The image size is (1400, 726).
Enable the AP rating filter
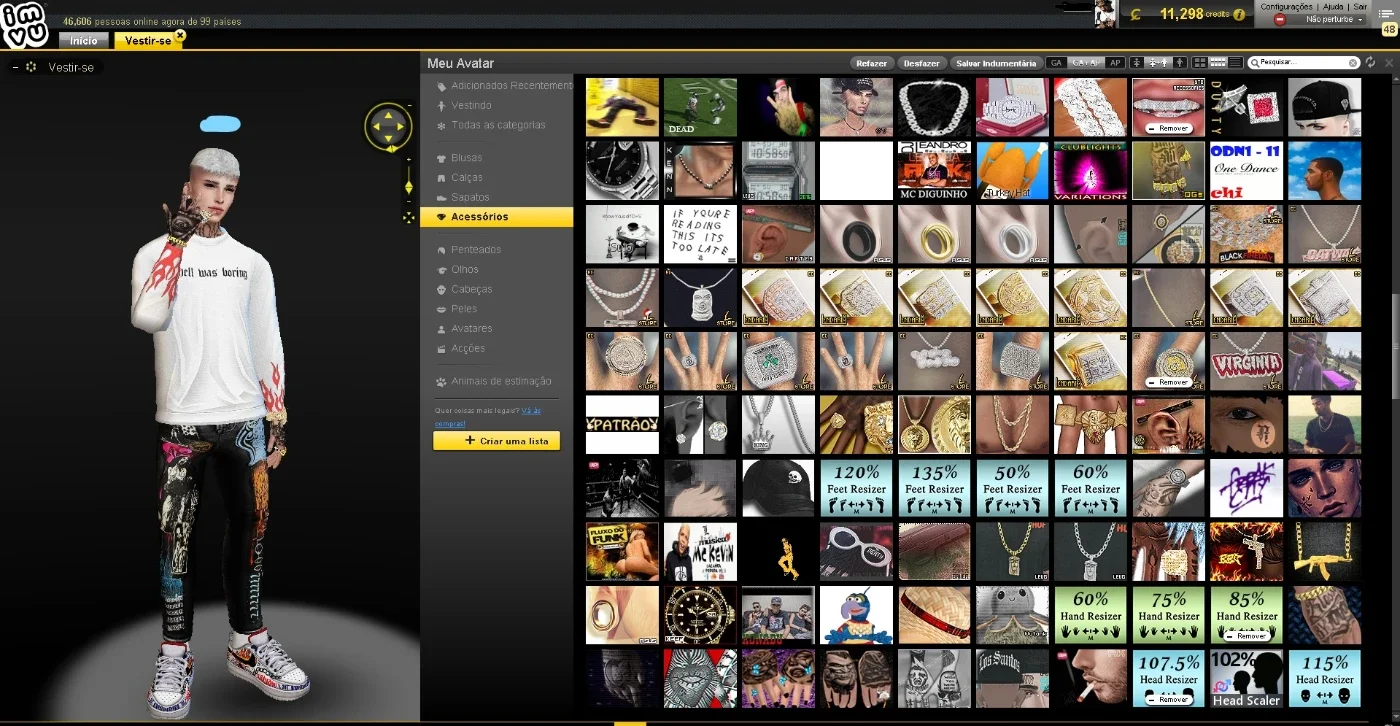click(1115, 63)
